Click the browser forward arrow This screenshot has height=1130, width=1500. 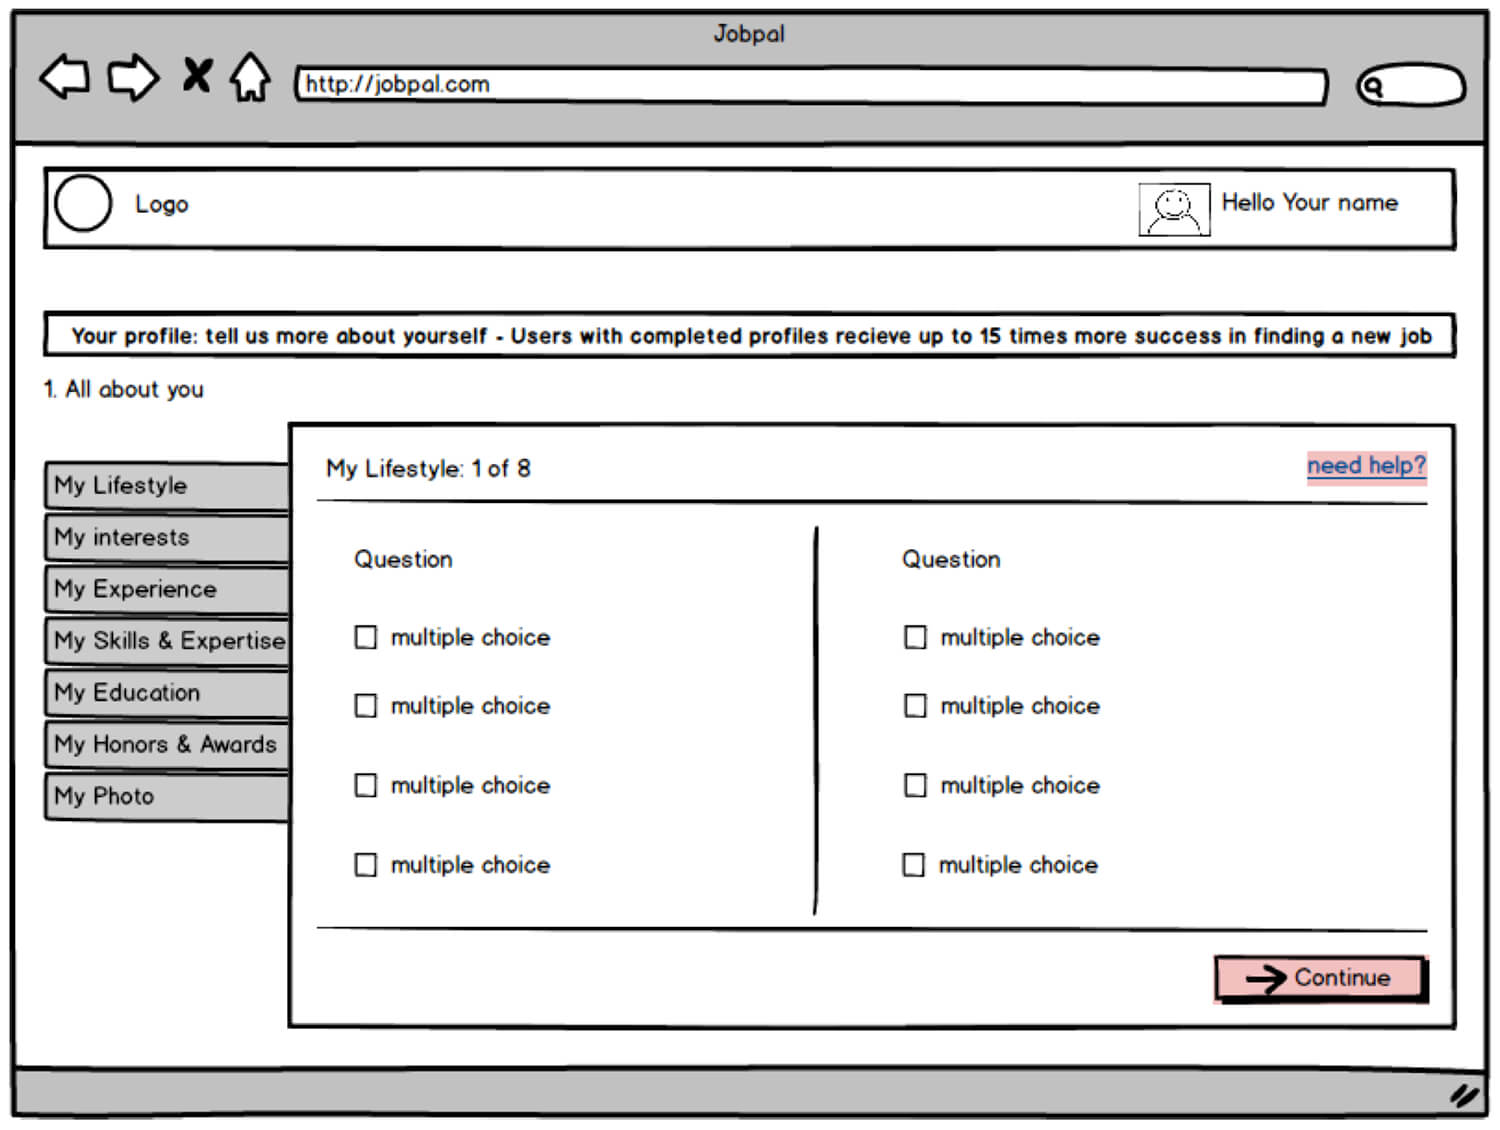(x=133, y=77)
